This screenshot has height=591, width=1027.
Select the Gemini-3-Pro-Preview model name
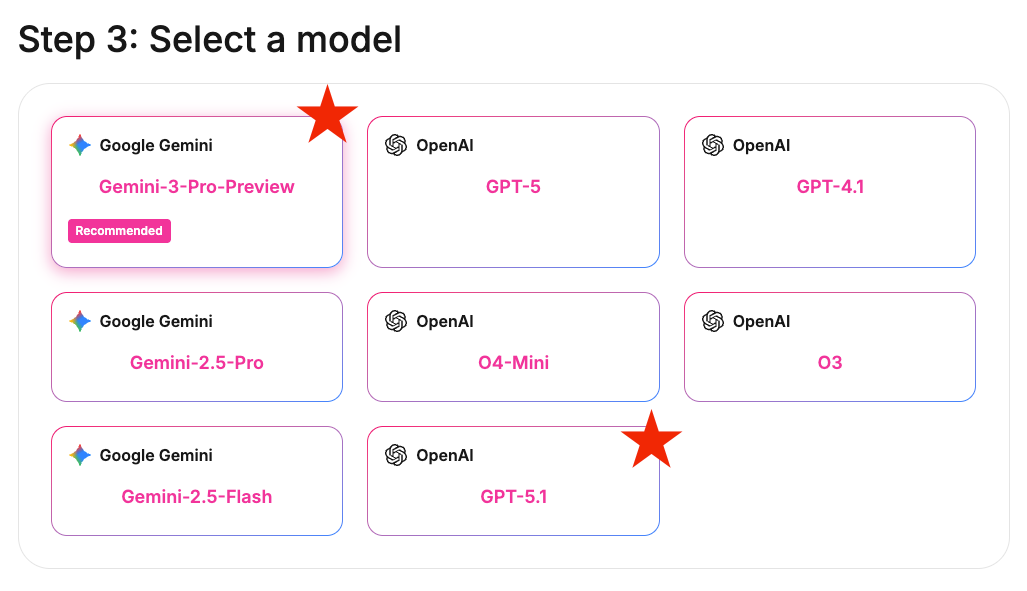point(197,187)
